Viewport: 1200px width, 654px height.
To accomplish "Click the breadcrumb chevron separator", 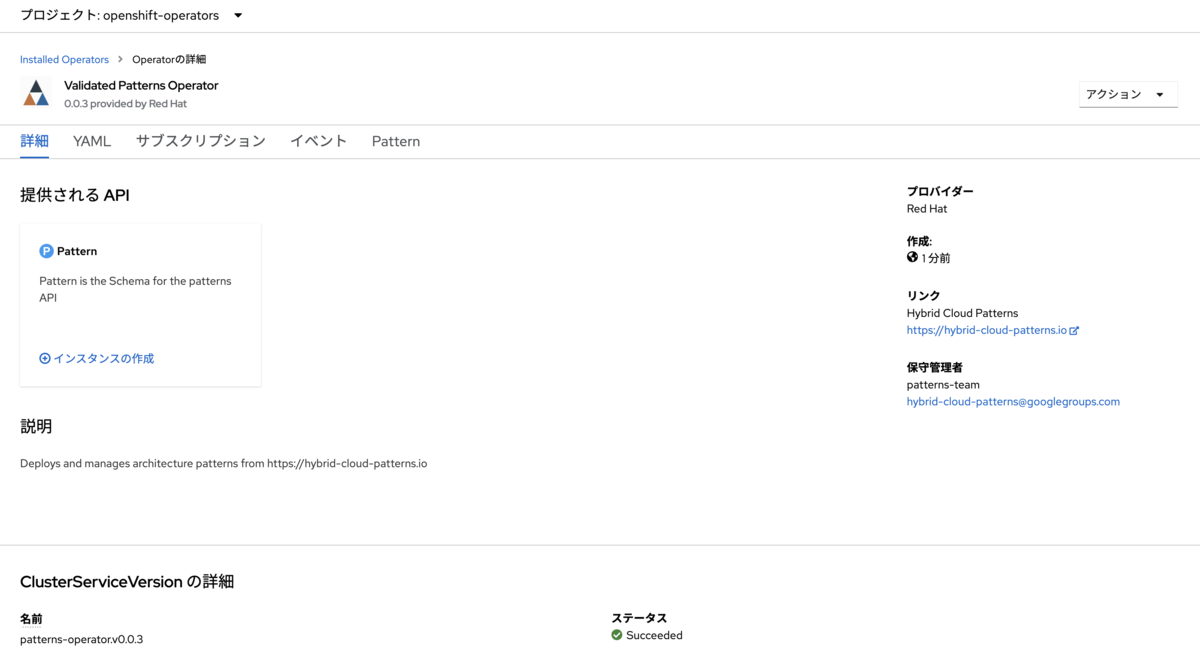I will (x=121, y=60).
